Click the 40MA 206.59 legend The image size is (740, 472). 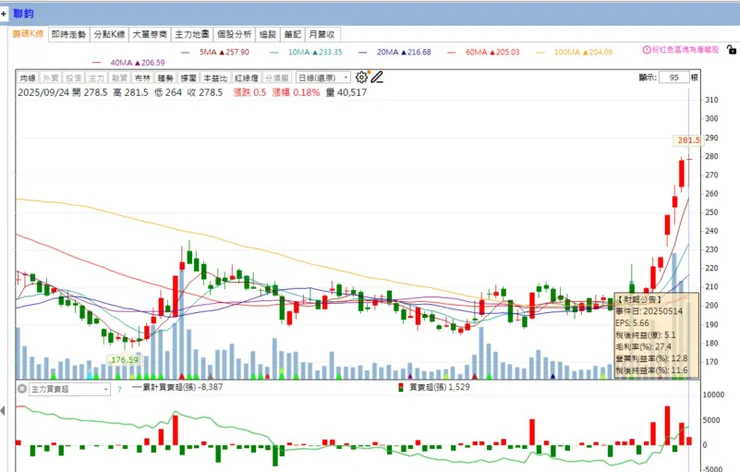[x=129, y=62]
